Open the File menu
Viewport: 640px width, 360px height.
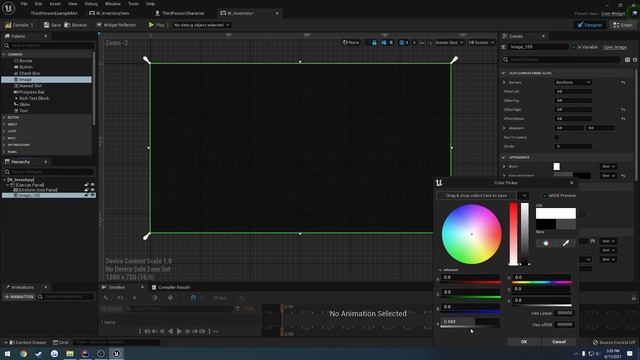24,4
